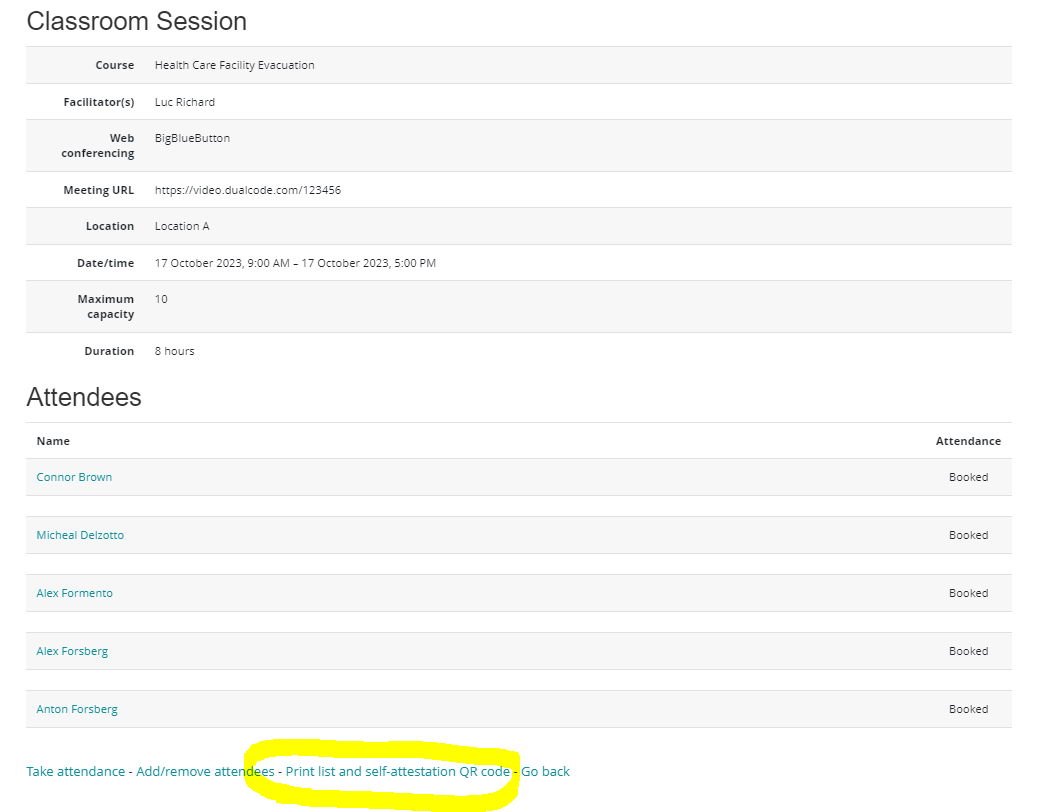Viewport: 1037px width, 812px height.
Task: Click the Name column header
Action: tap(53, 441)
